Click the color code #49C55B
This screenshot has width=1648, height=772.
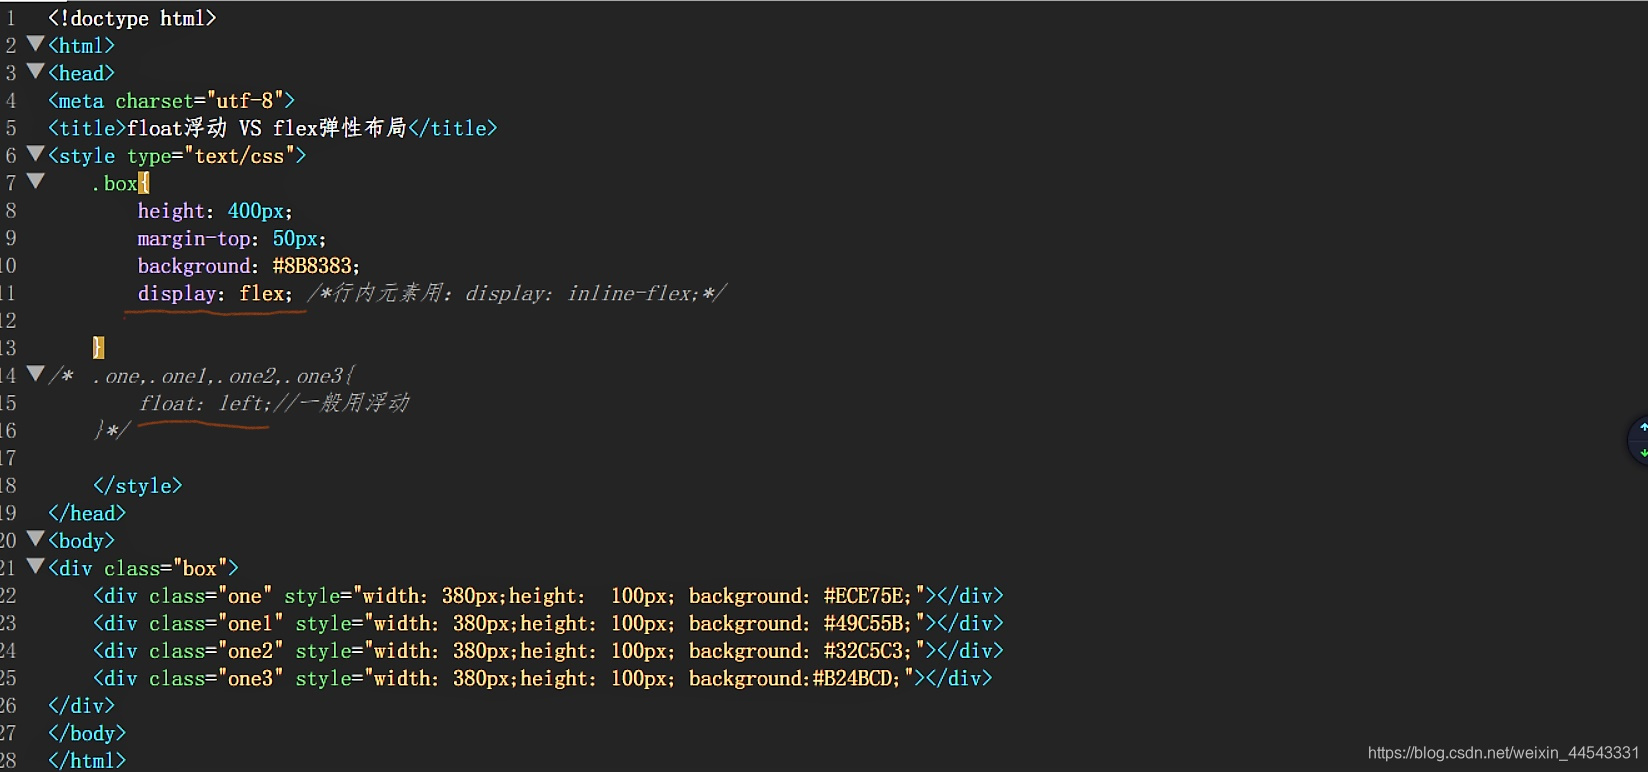864,624
